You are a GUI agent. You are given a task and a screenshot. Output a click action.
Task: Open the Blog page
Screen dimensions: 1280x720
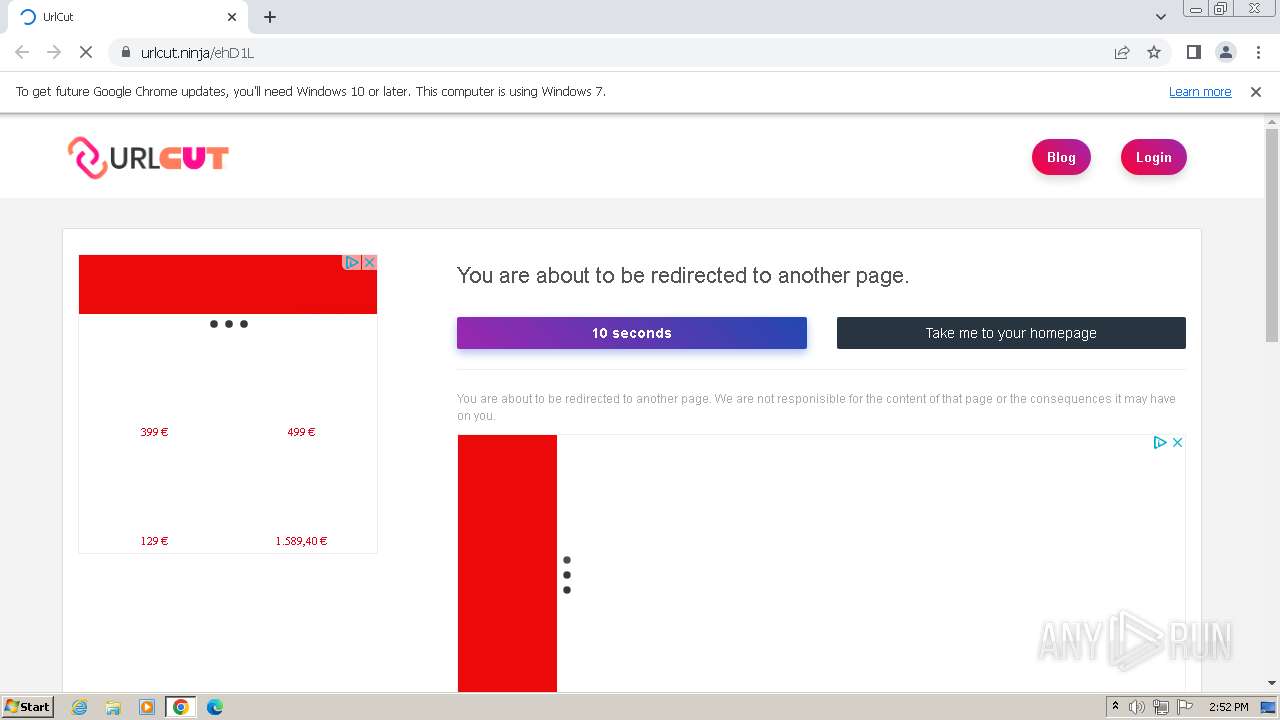1061,157
